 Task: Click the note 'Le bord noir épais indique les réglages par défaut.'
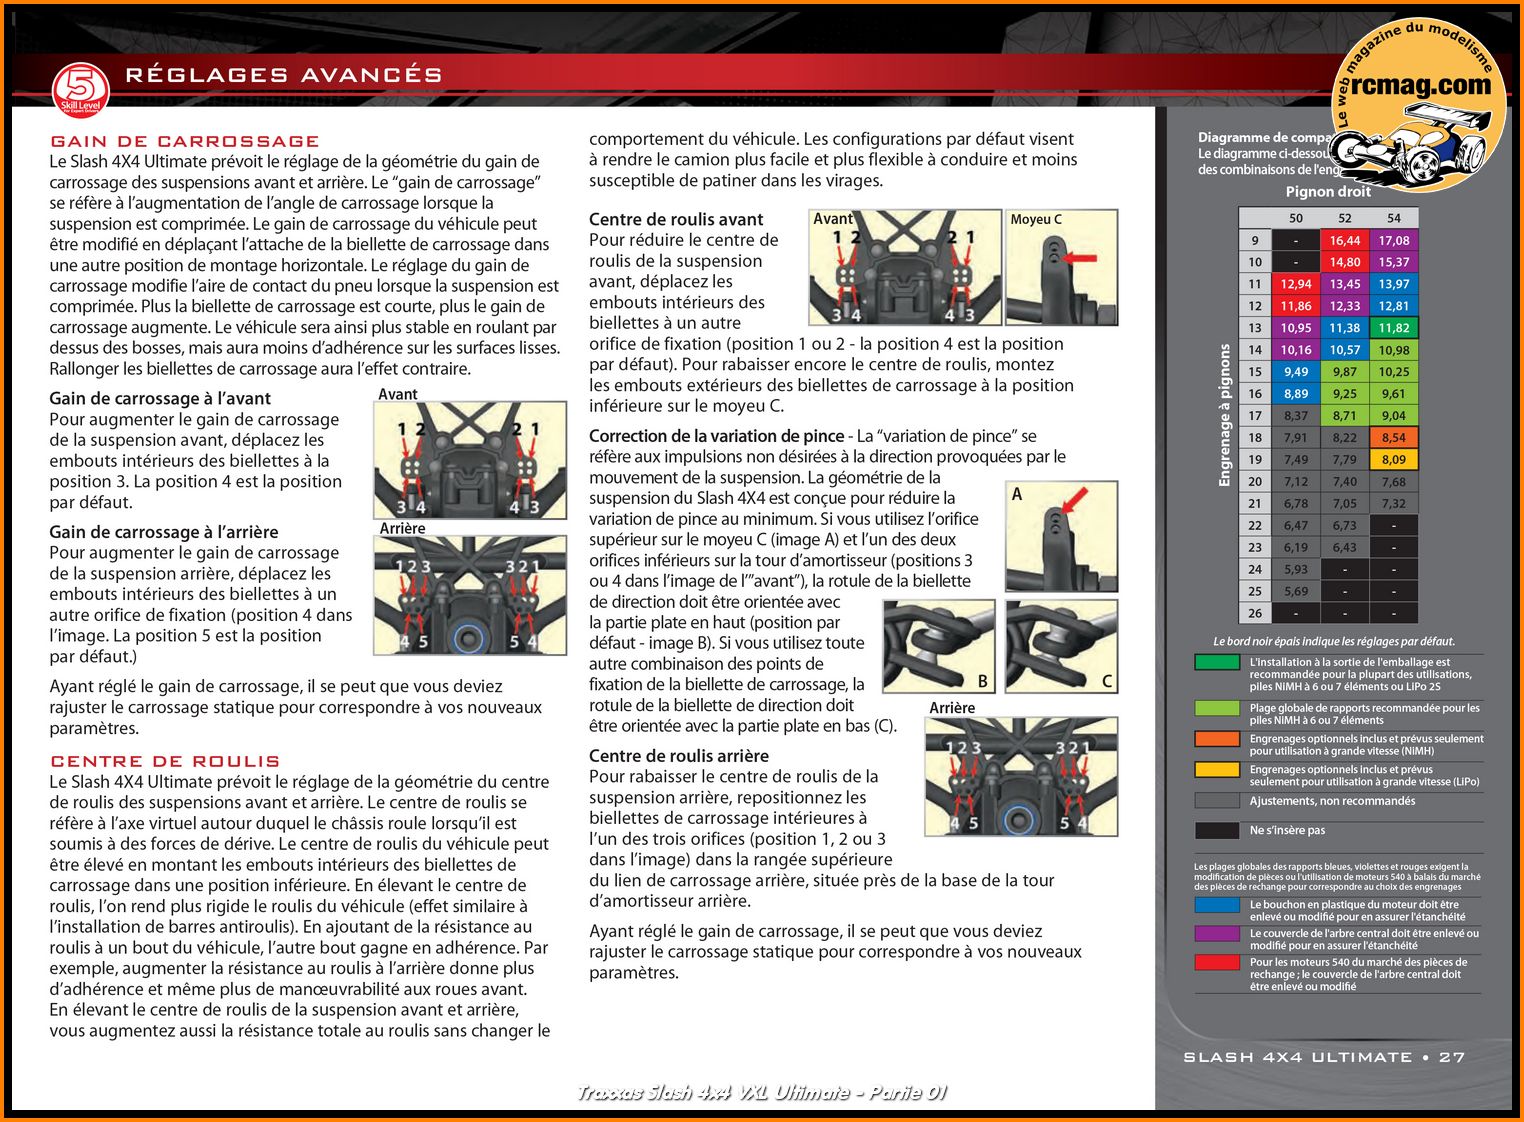tap(1334, 642)
